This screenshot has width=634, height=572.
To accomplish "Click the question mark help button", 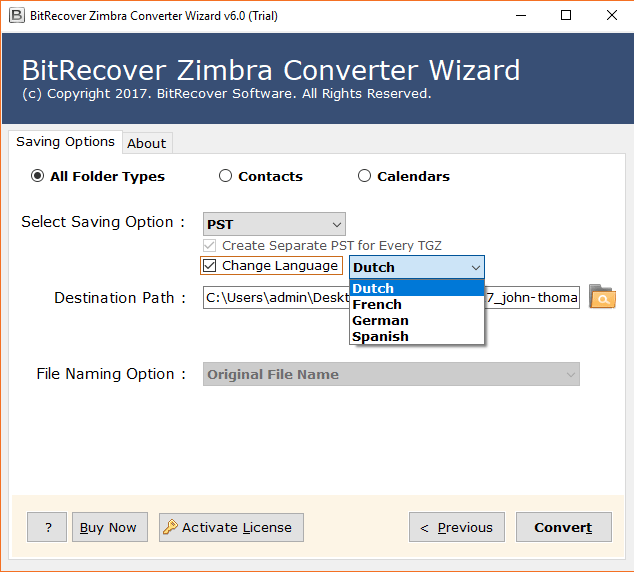I will coord(47,527).
